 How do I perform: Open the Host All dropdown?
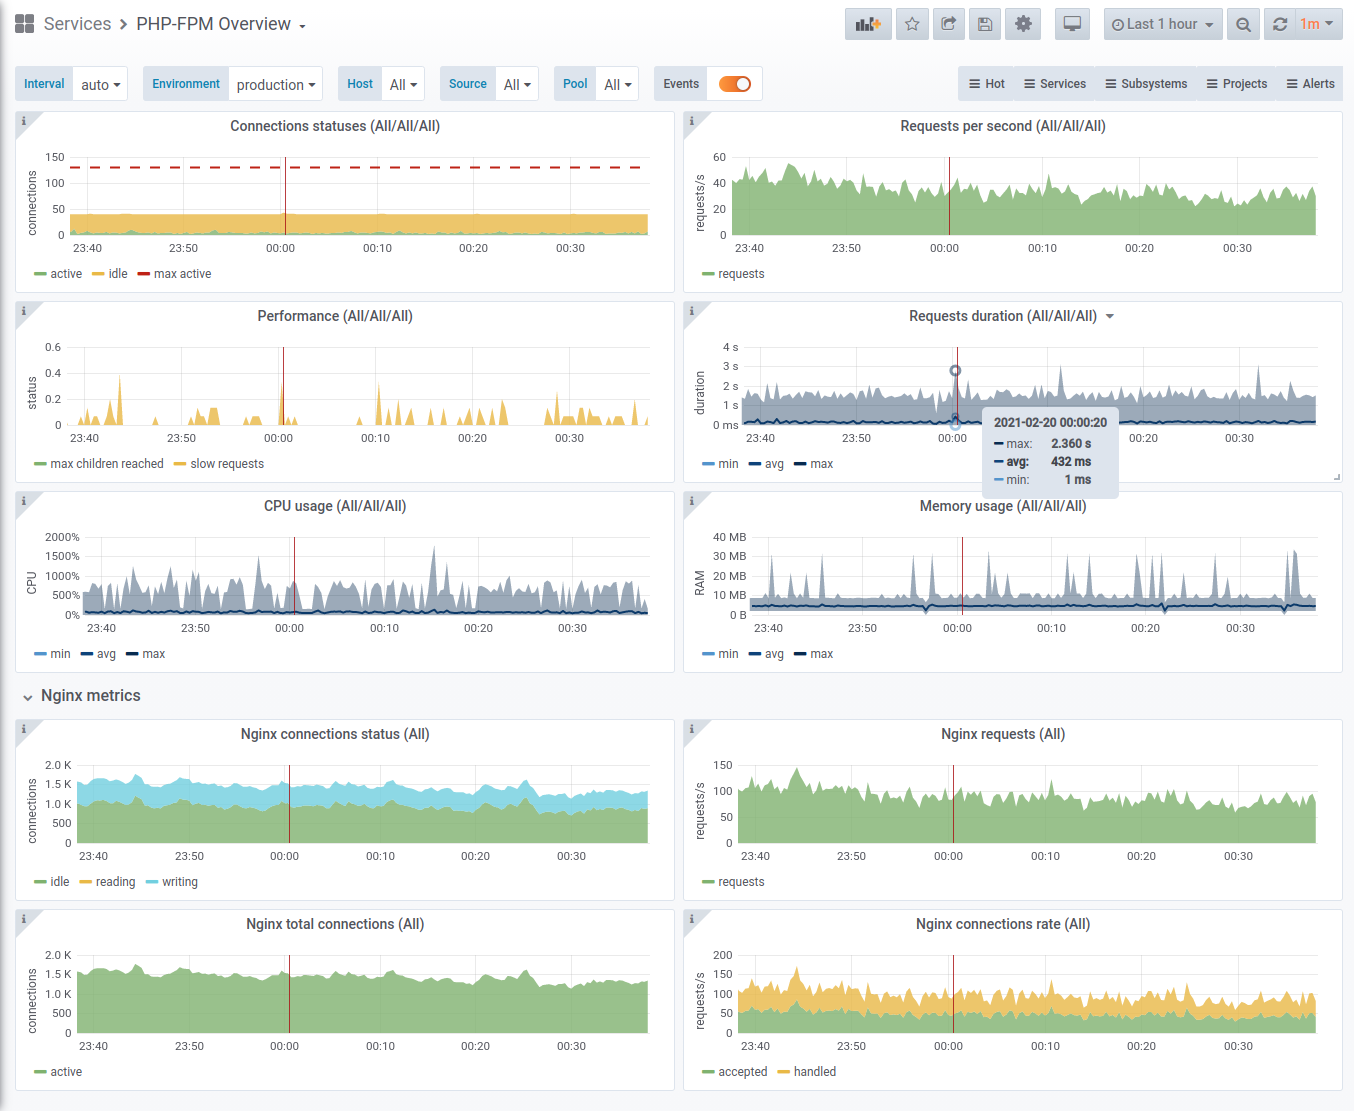[x=403, y=84]
